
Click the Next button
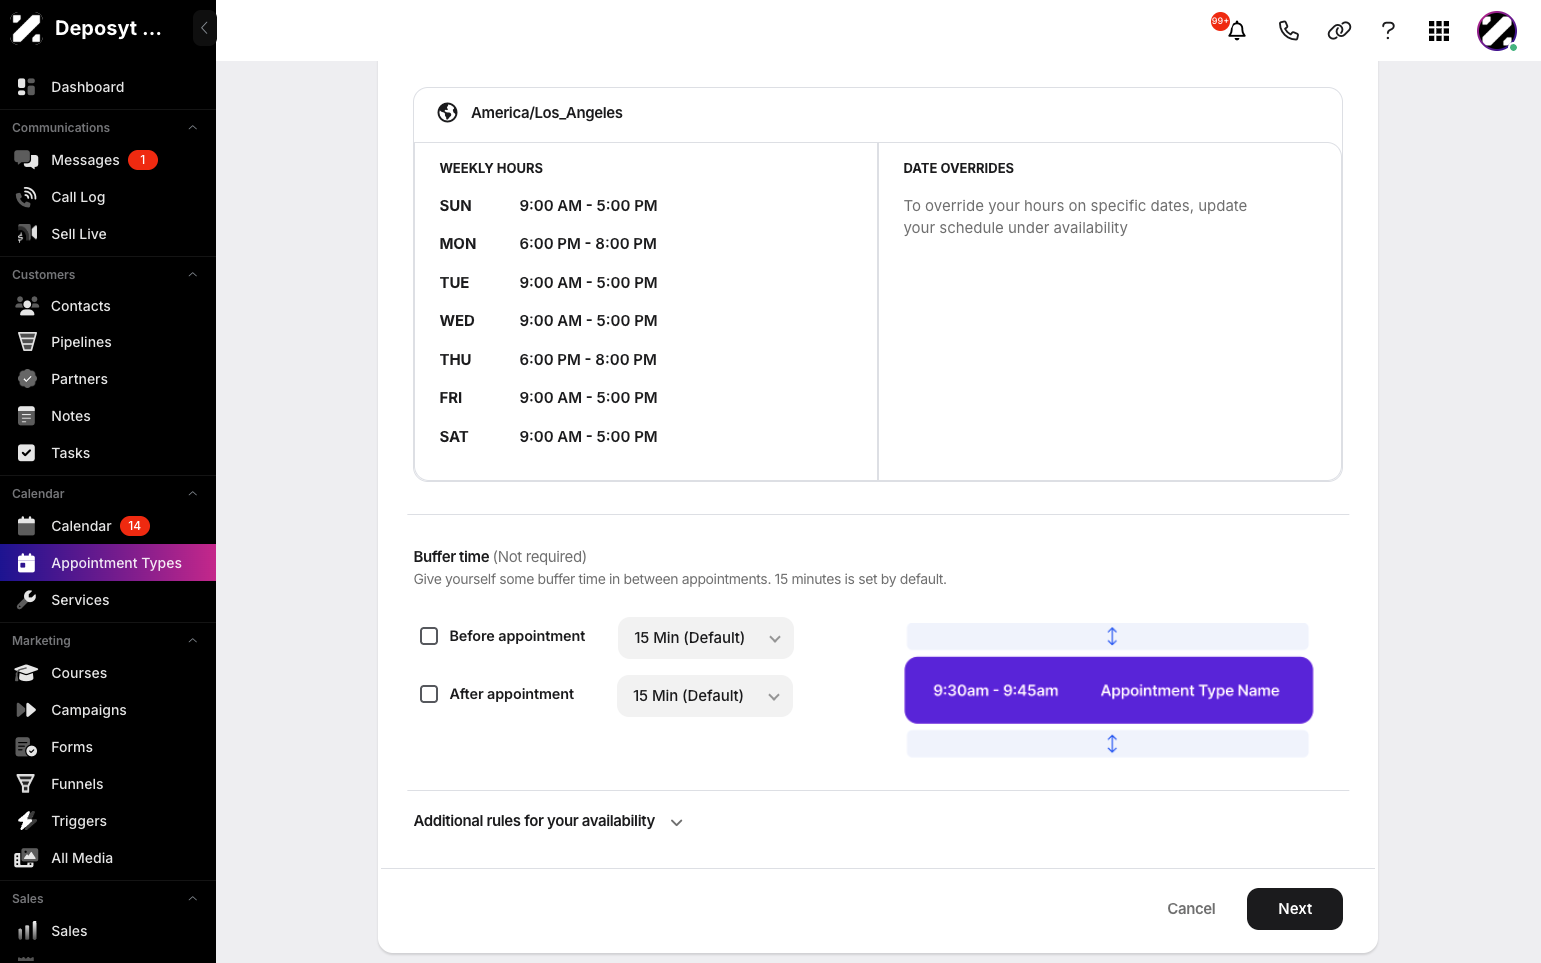[x=1295, y=909]
